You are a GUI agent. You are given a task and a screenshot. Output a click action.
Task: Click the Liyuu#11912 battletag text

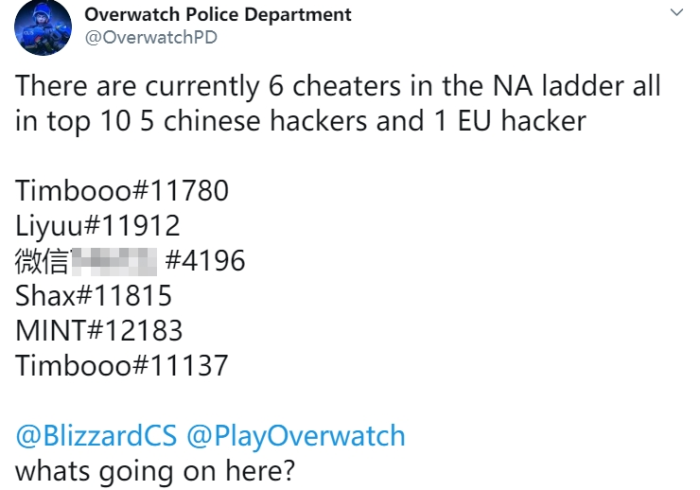coord(98,226)
